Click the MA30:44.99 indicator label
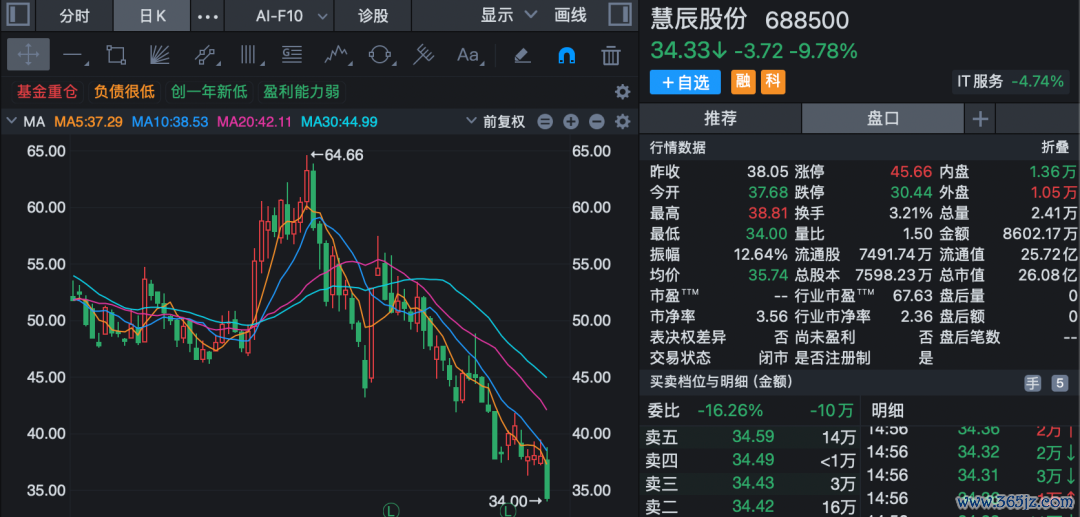The height and width of the screenshot is (517, 1080). tap(340, 122)
